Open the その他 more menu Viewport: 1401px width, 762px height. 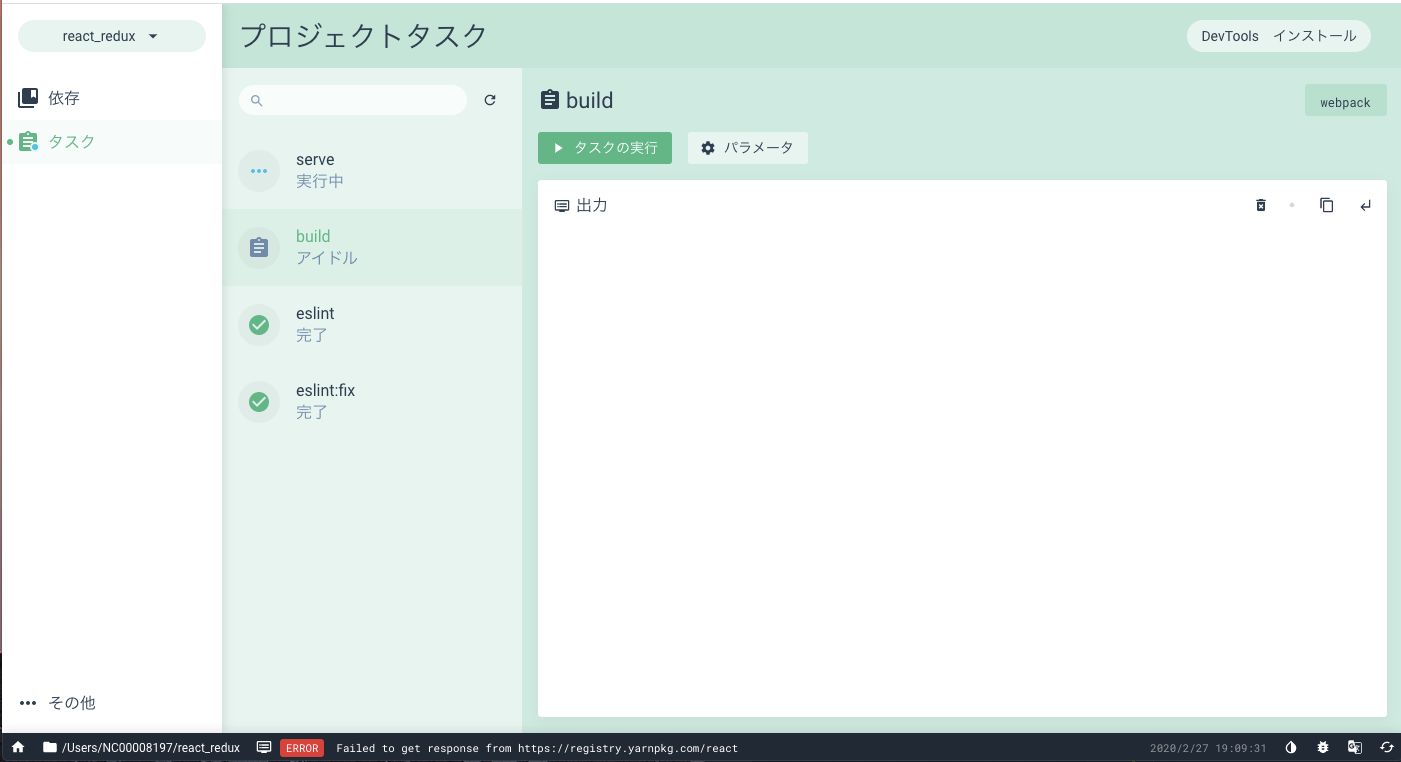click(111, 703)
